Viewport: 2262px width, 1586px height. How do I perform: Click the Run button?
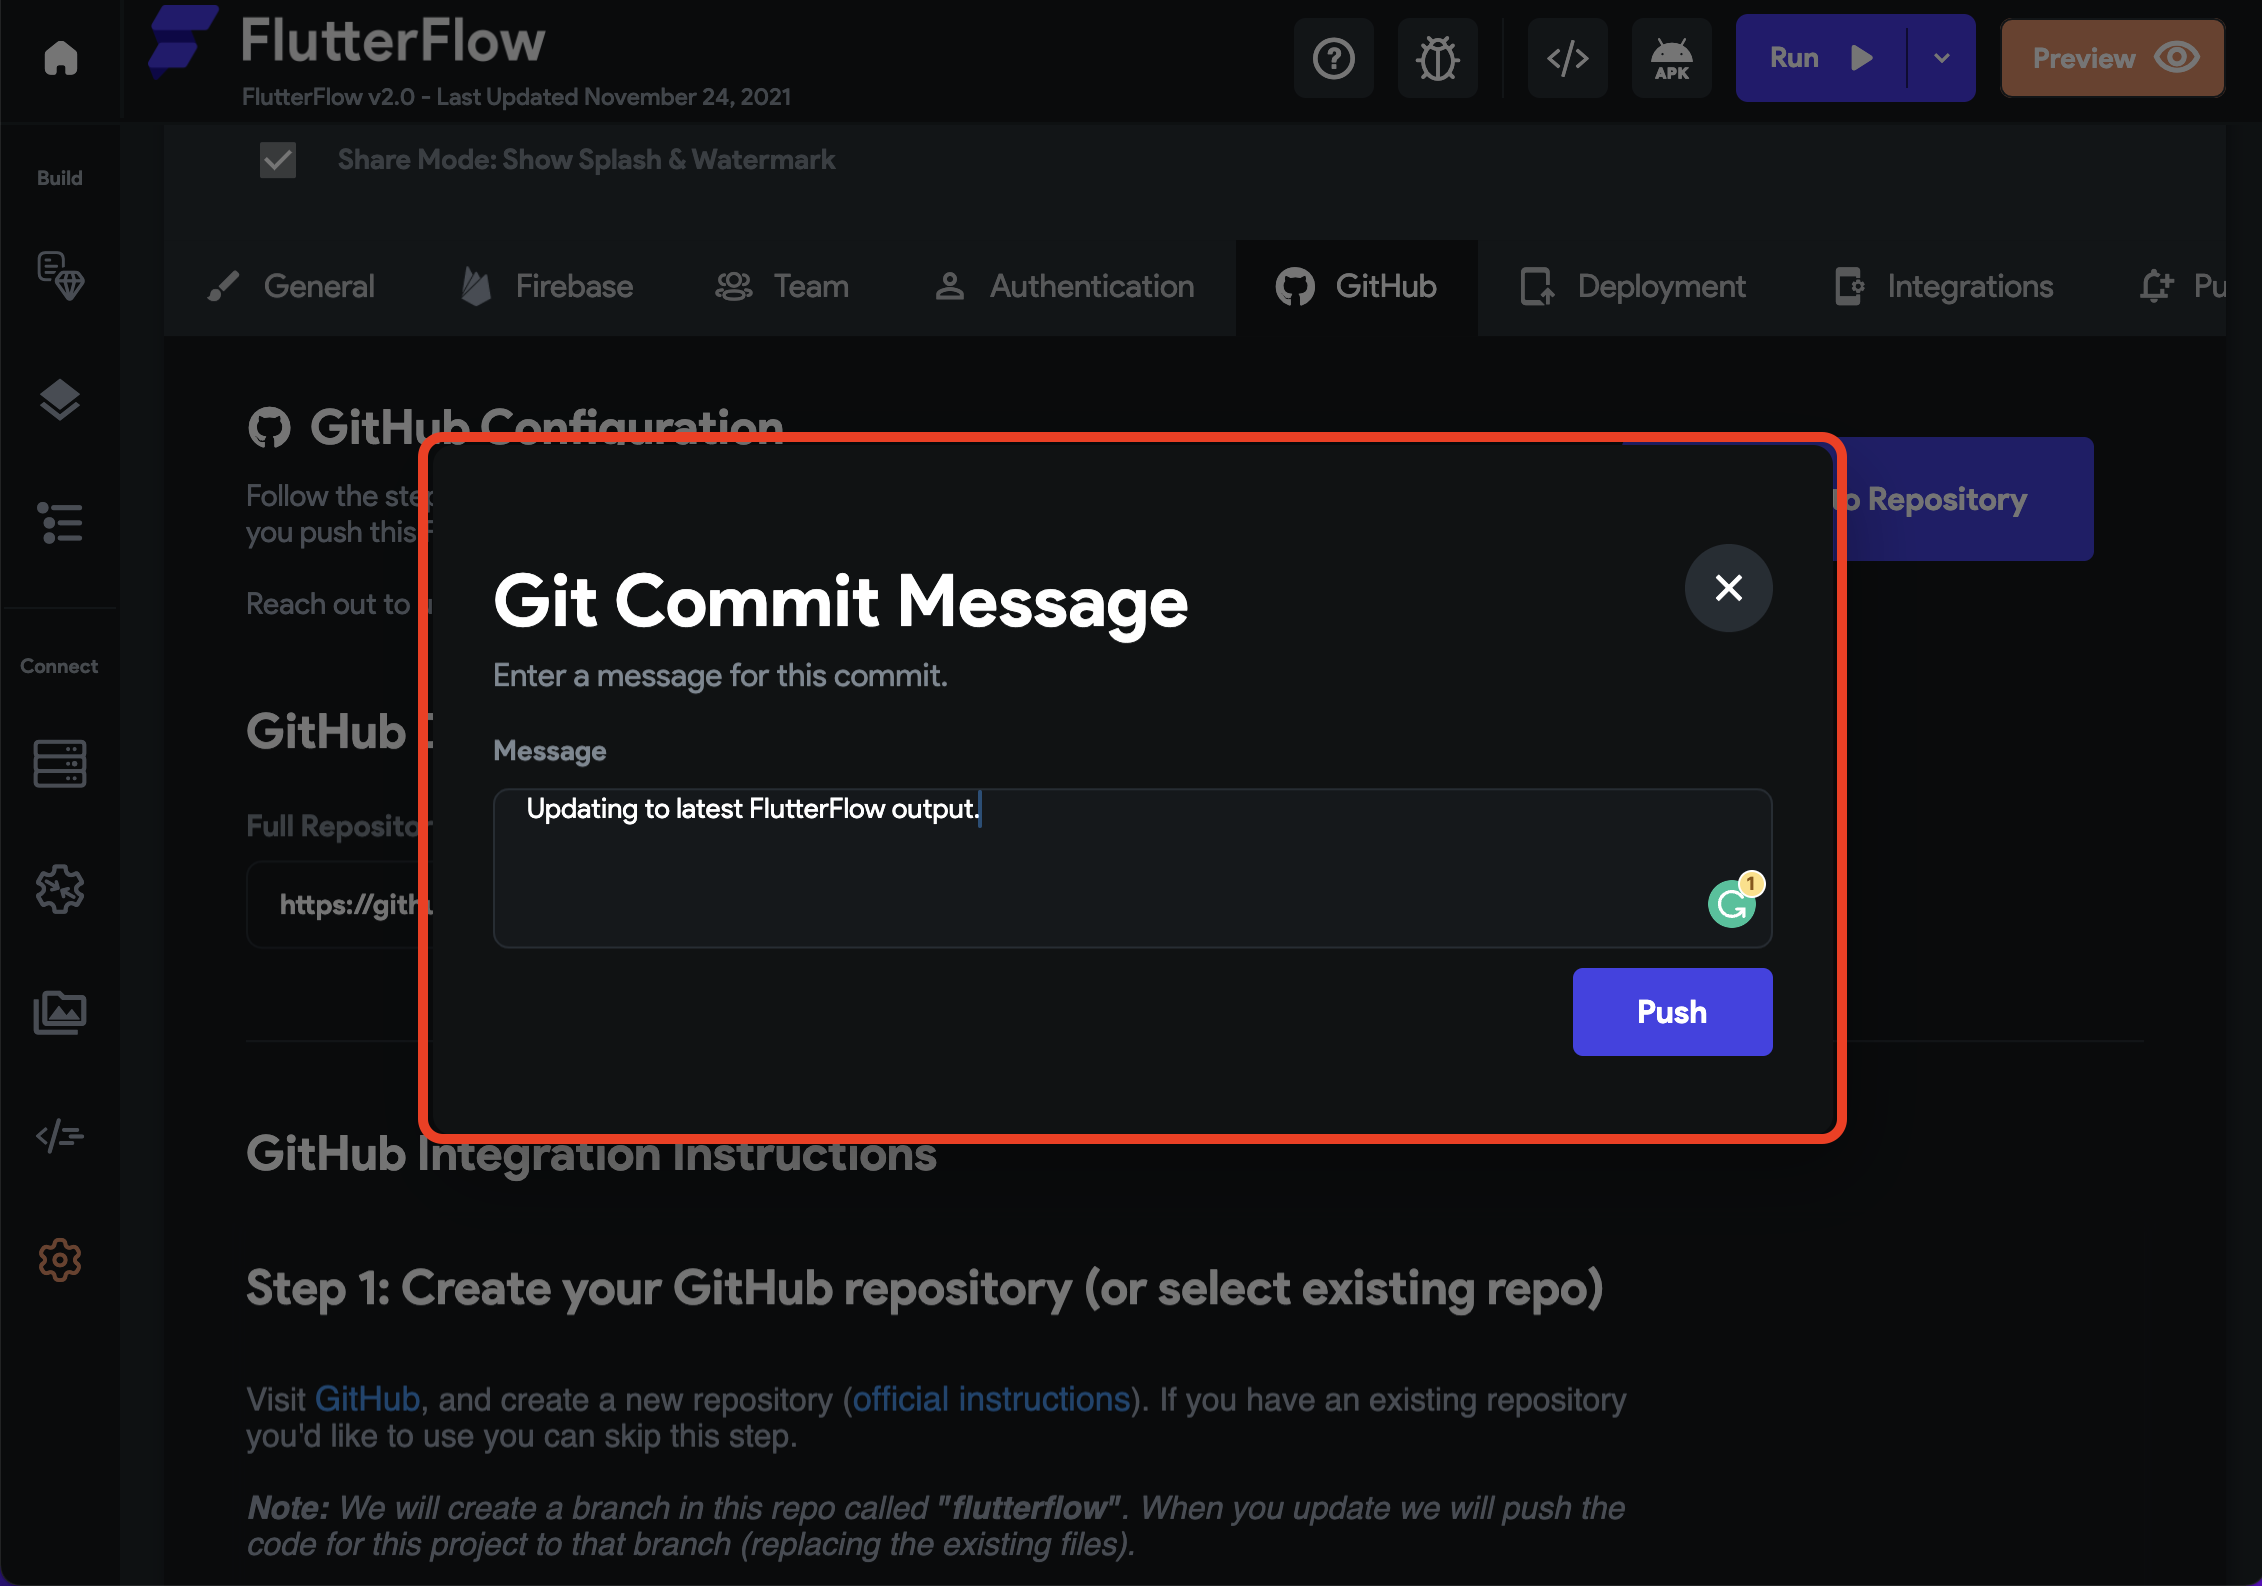1820,58
